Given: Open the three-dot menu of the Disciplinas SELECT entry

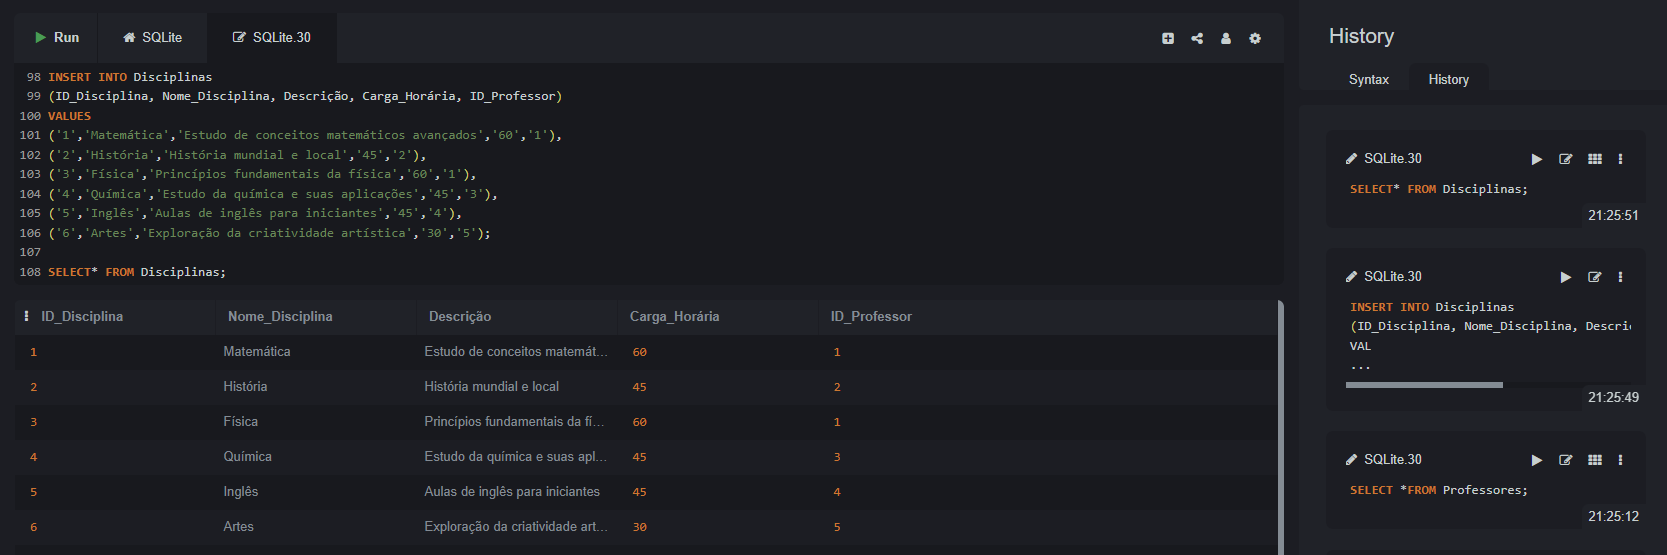Looking at the screenshot, I should [x=1621, y=159].
